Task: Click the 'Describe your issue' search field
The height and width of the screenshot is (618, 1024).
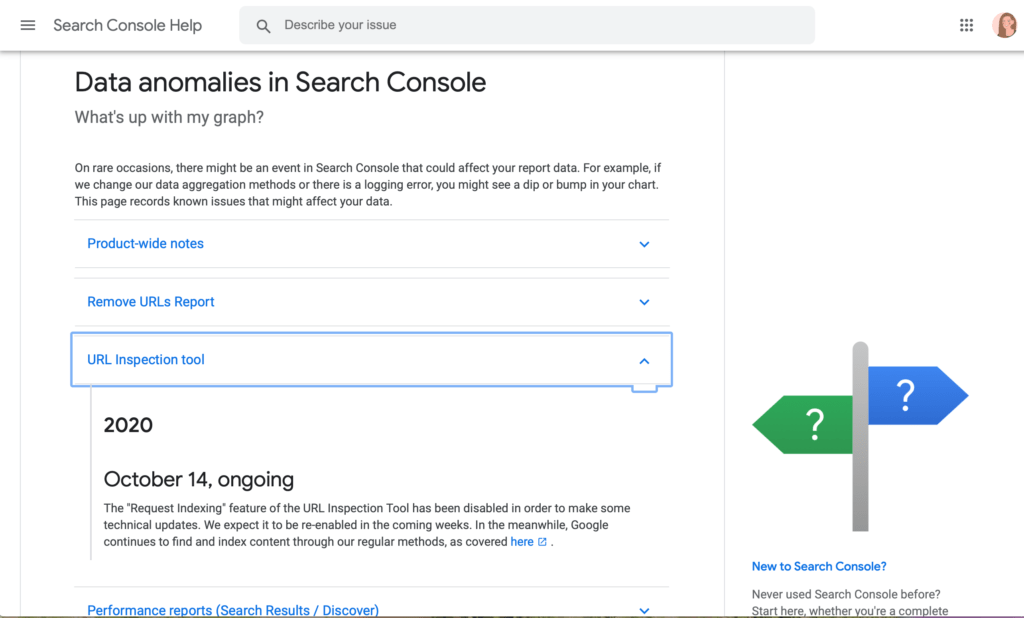Action: point(527,25)
